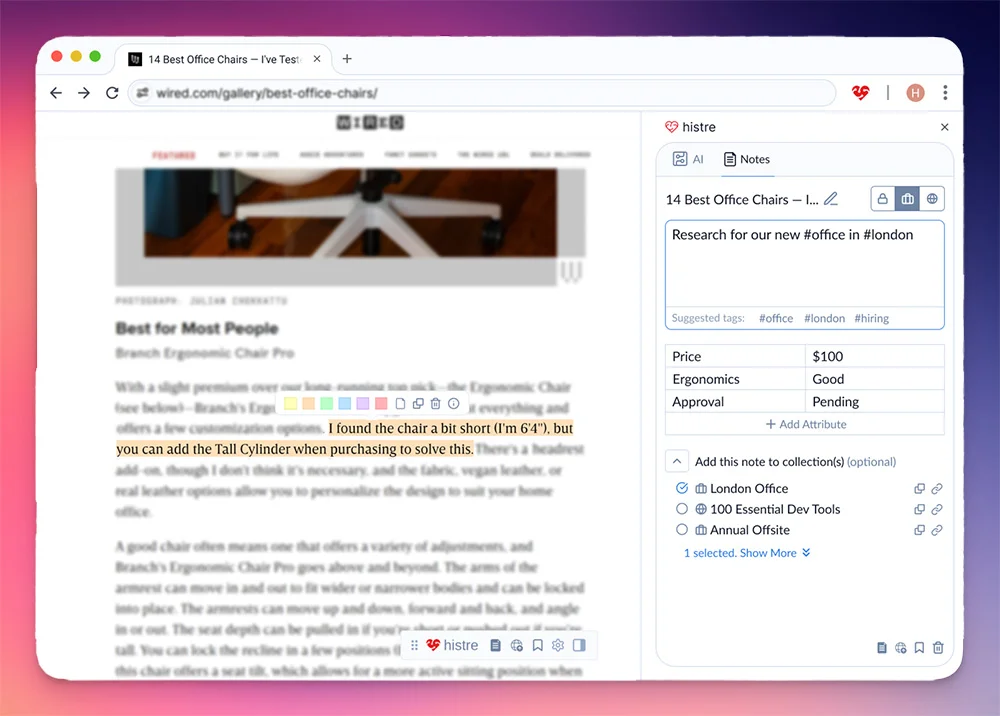The image size is (1000, 716).
Task: Click the note icon in panel footer
Action: [881, 648]
